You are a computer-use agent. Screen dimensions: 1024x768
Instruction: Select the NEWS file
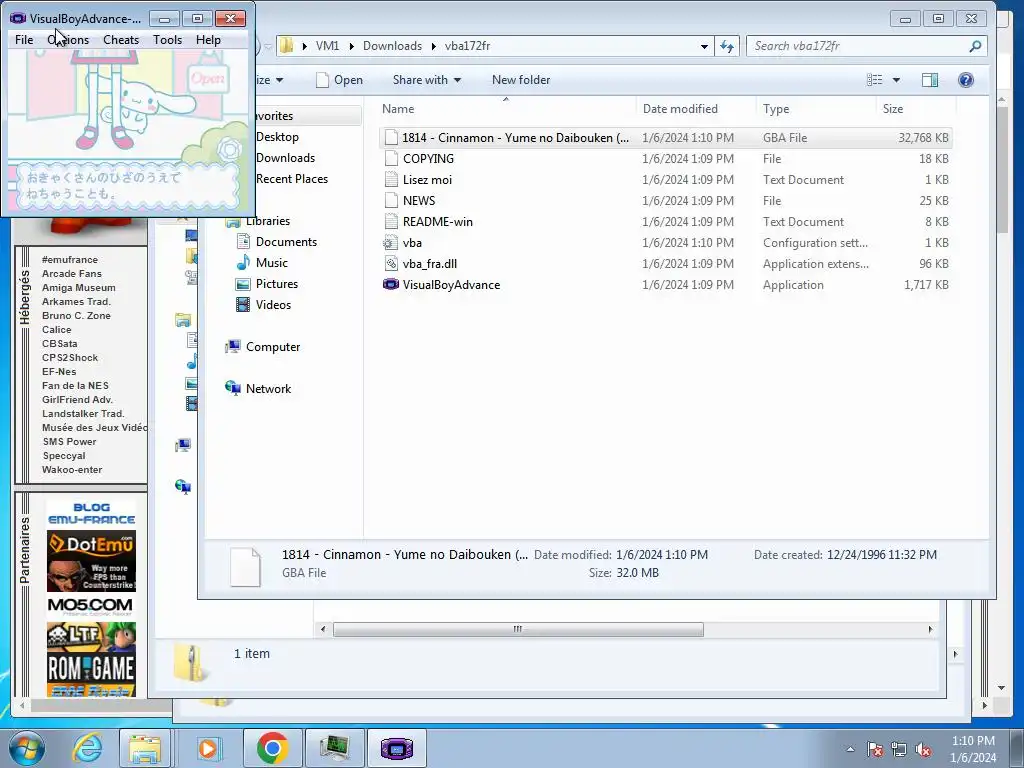tap(419, 200)
